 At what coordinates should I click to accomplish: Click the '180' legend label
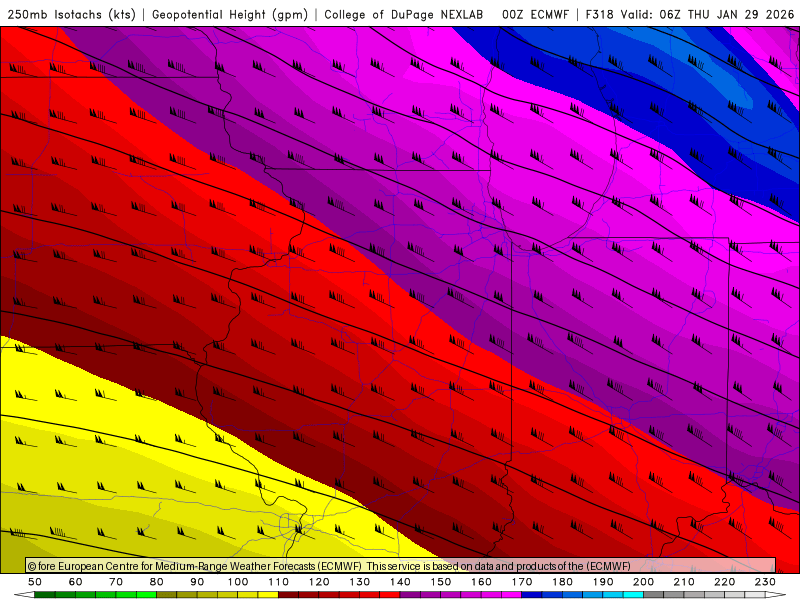point(562,582)
